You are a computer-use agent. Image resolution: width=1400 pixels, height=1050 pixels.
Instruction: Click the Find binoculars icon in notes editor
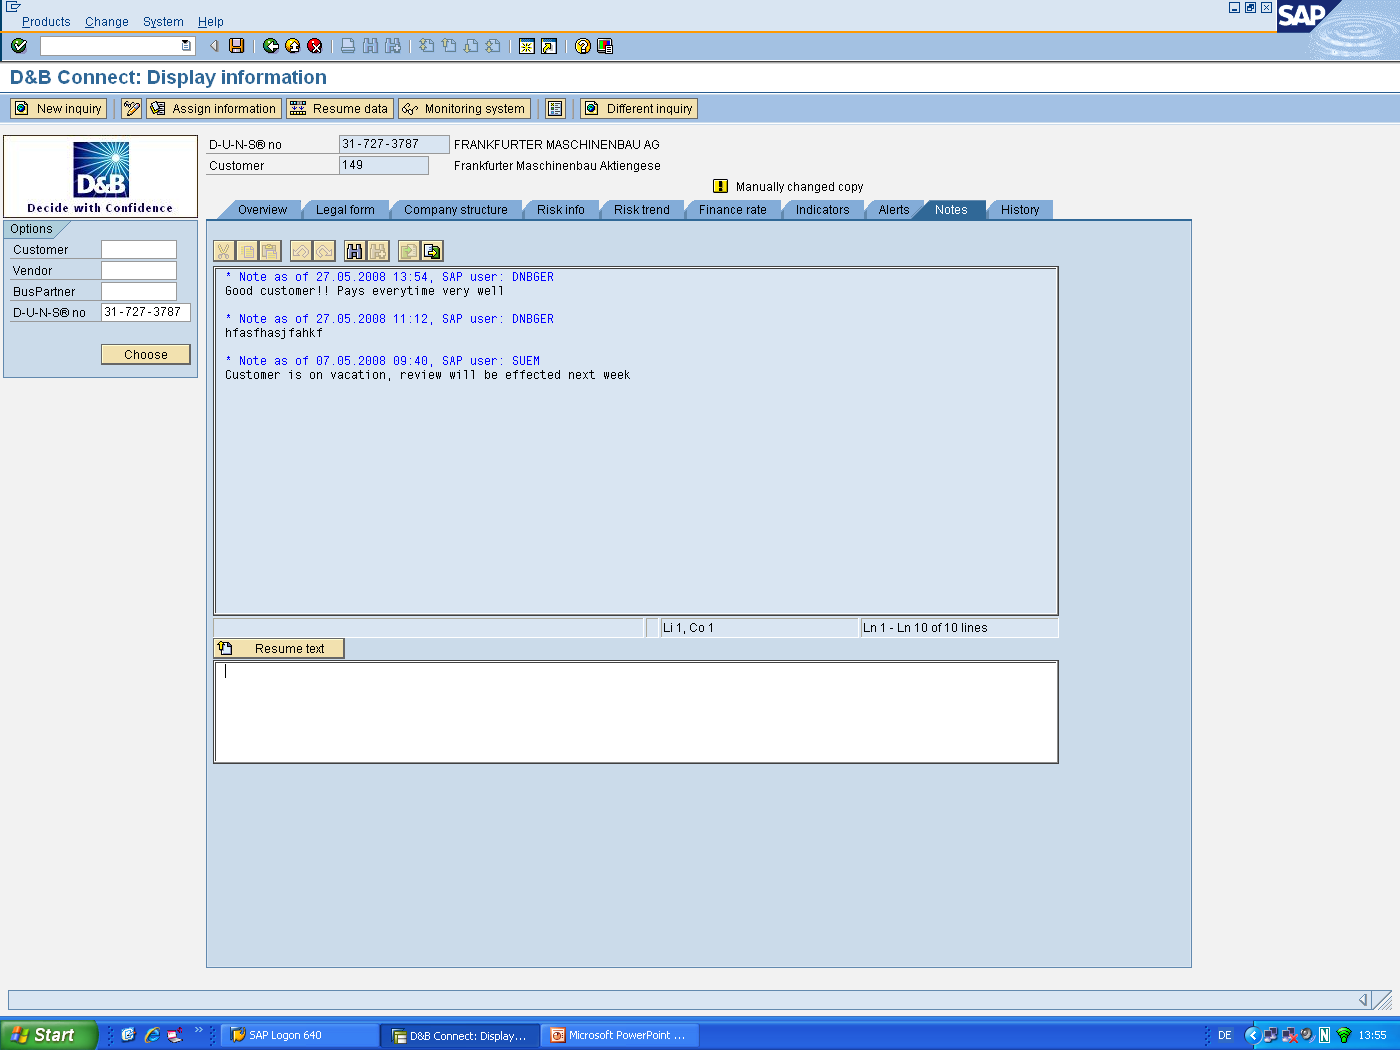point(355,251)
